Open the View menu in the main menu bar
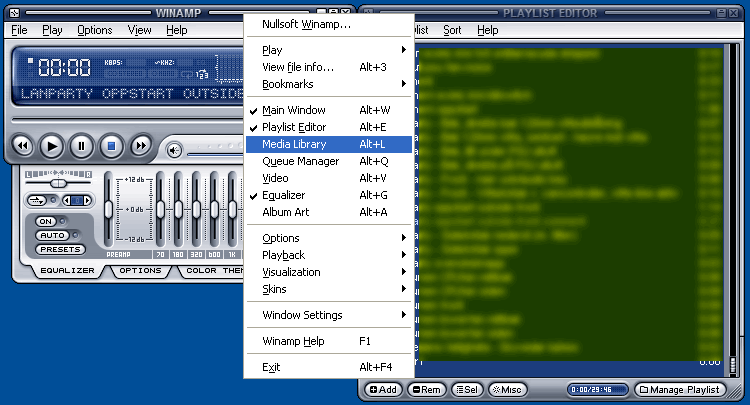The height and width of the screenshot is (405, 750). 139,30
